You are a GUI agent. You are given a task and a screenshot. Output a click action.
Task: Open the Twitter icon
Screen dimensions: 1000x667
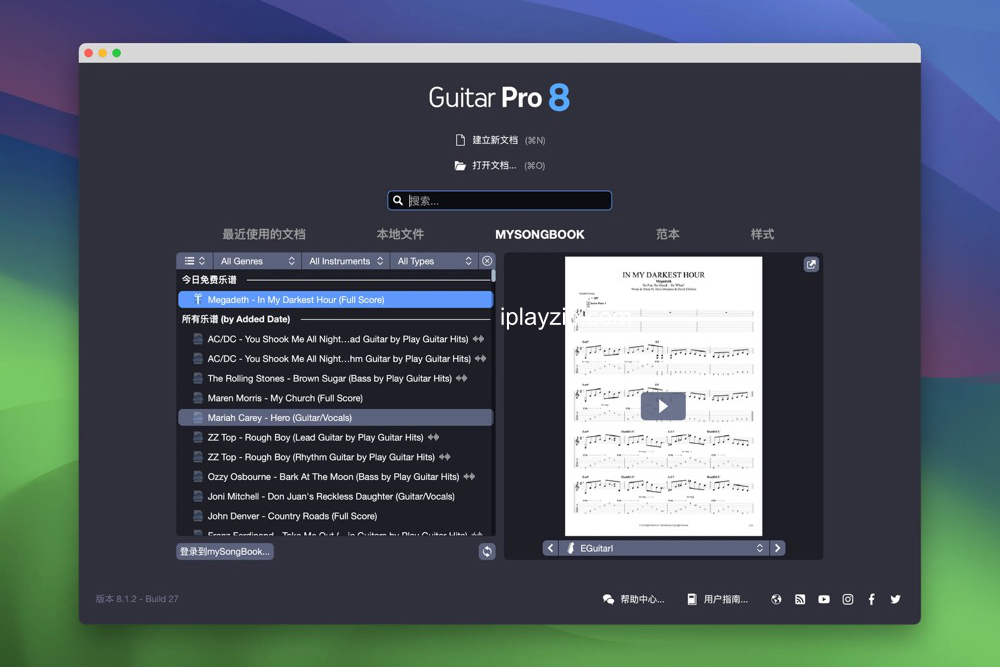895,599
